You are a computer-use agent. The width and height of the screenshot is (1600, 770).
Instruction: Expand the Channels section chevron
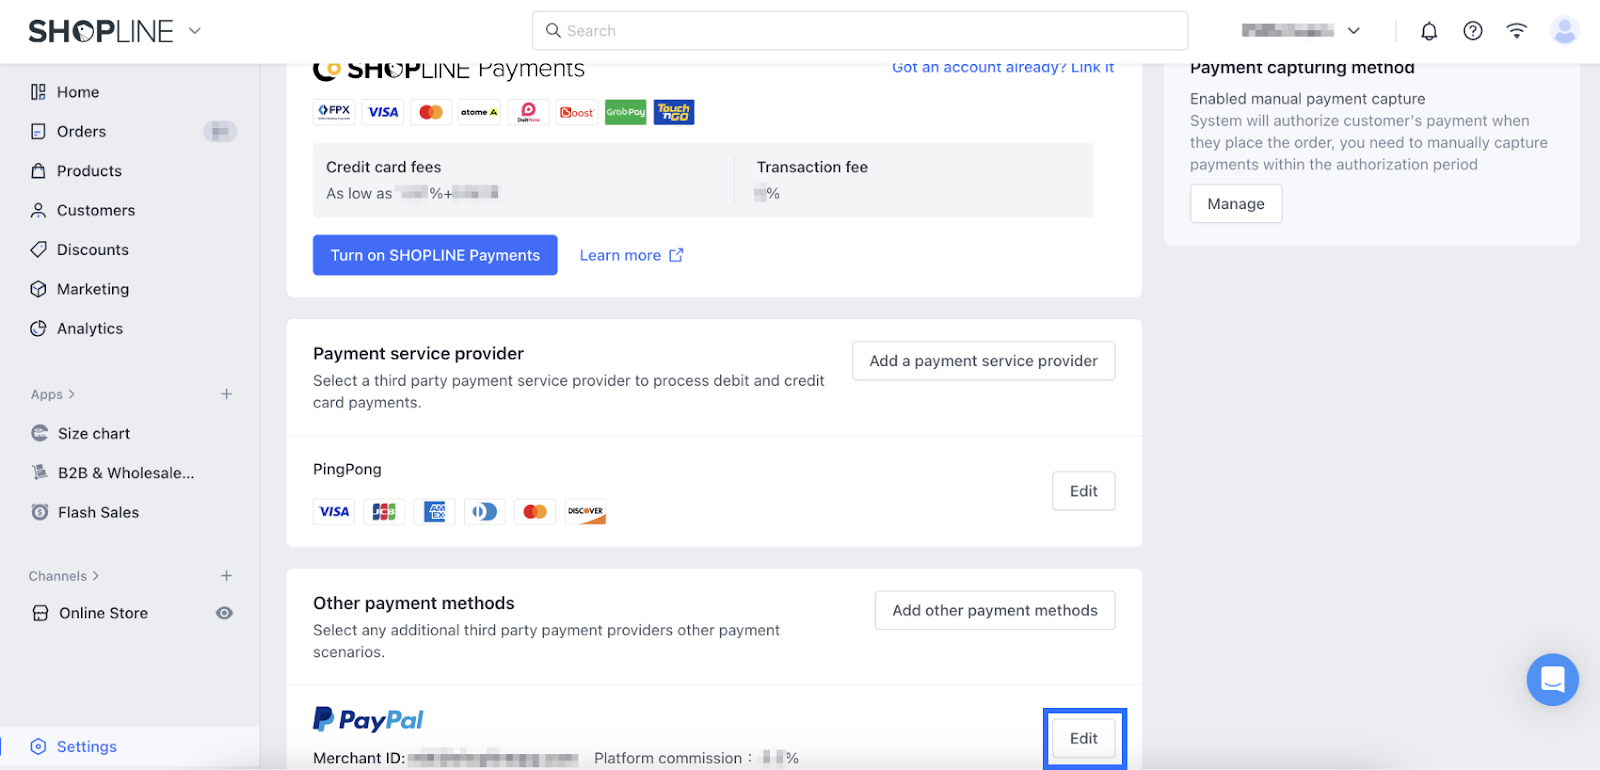[x=96, y=576]
